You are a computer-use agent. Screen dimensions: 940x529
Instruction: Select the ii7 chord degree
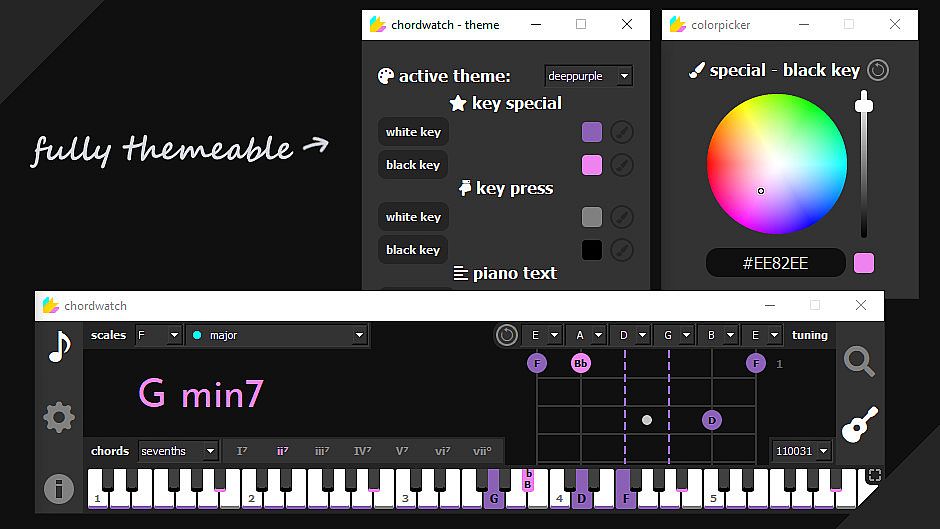point(282,451)
